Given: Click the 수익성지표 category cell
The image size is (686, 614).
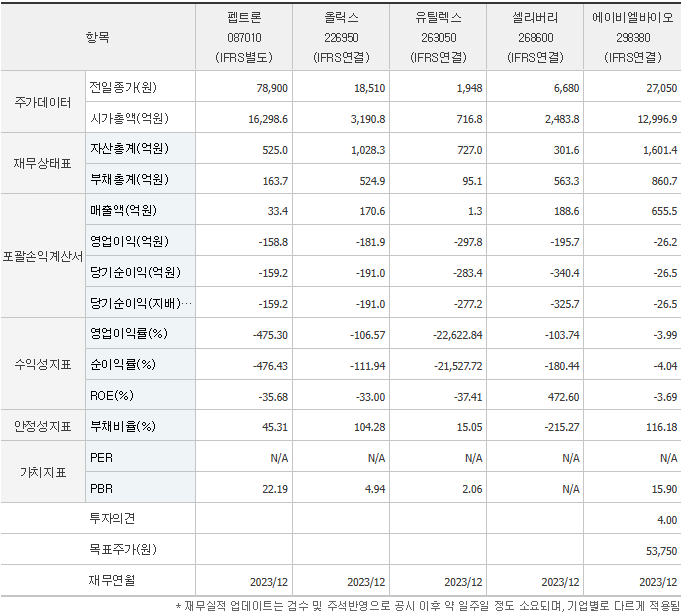Looking at the screenshot, I should click(x=43, y=365).
